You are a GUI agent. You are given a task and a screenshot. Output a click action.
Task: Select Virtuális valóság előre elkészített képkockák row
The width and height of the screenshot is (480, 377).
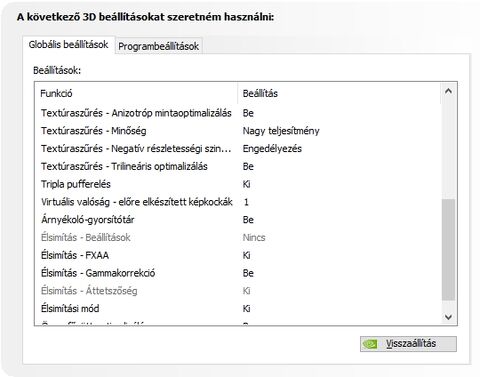click(238, 202)
